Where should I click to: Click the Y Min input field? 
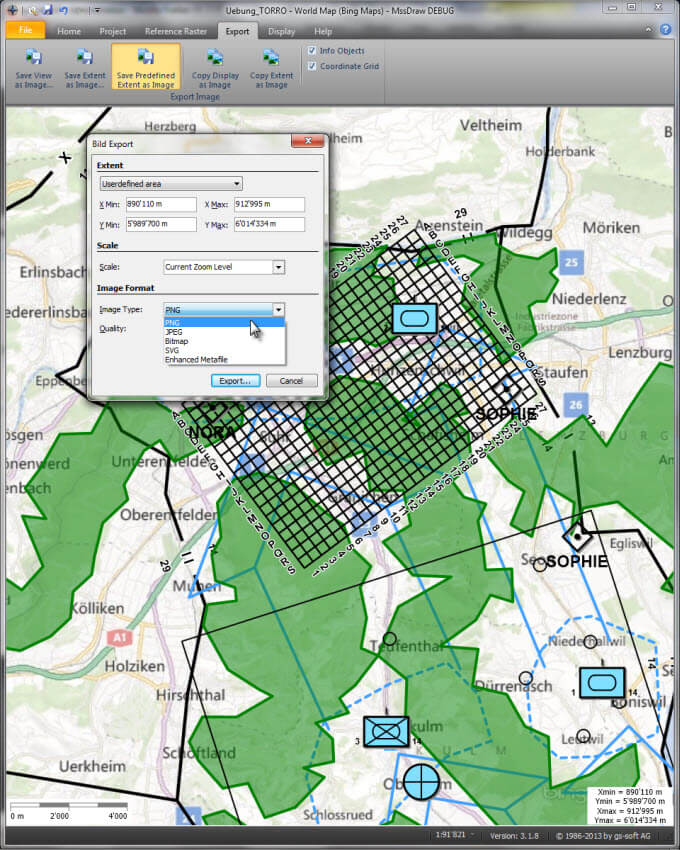(161, 224)
